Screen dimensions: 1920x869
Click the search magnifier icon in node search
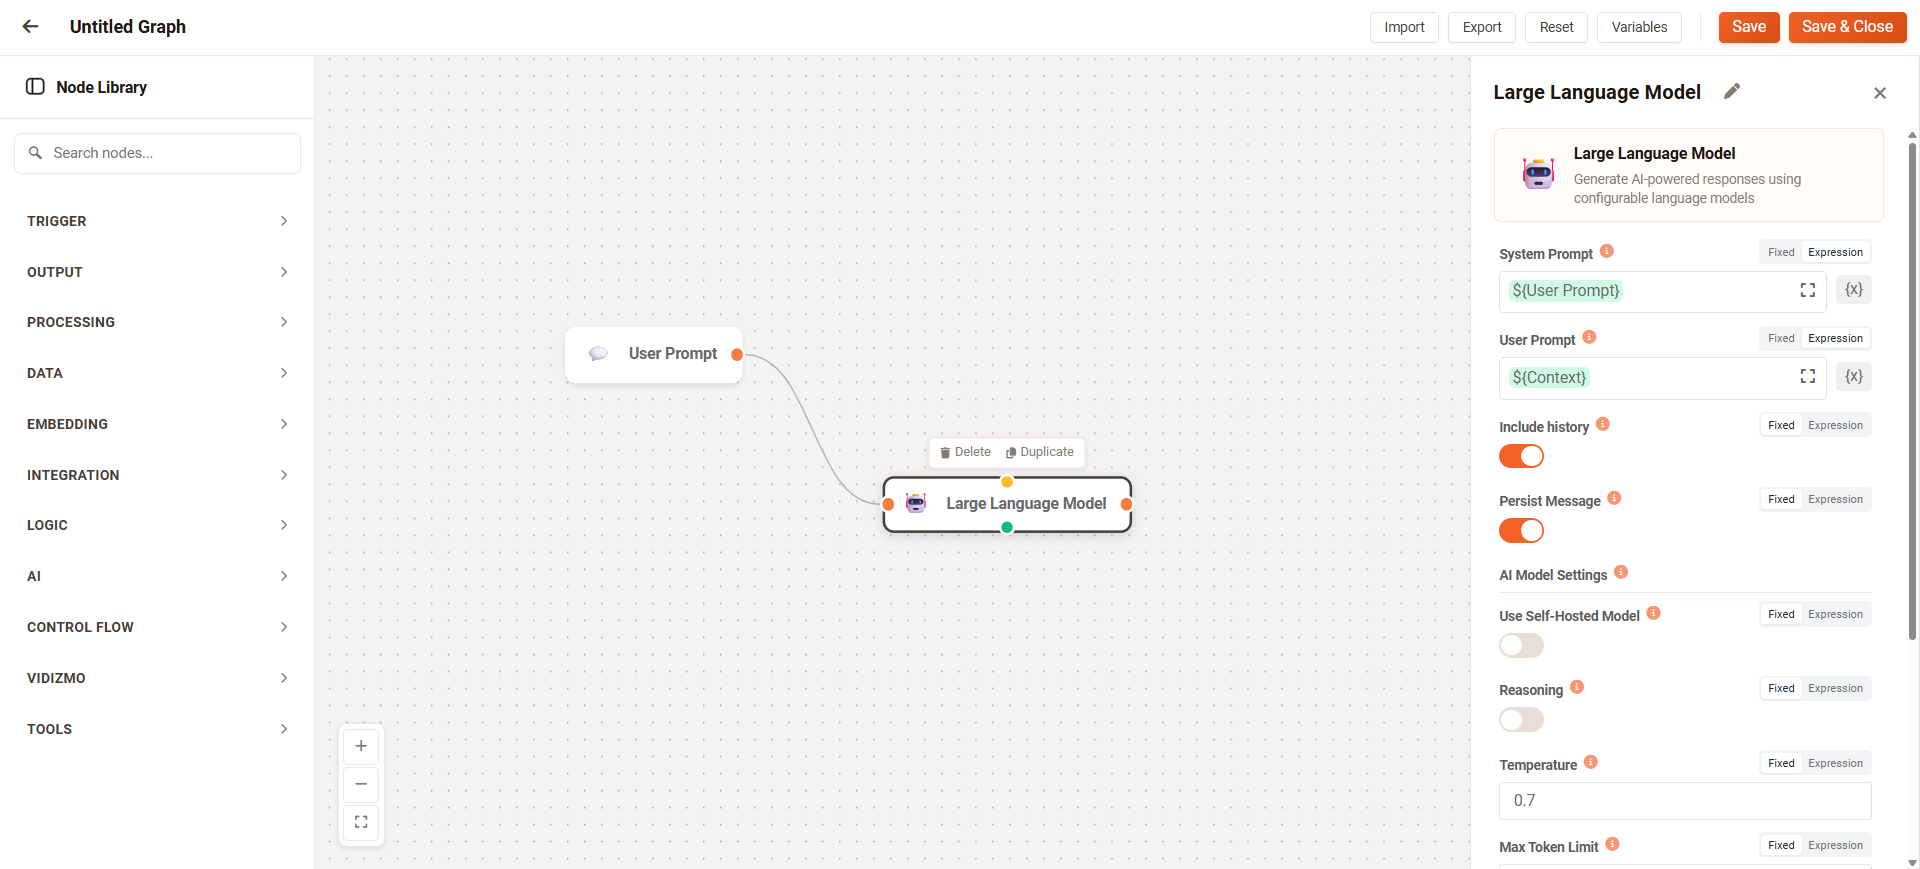click(35, 153)
